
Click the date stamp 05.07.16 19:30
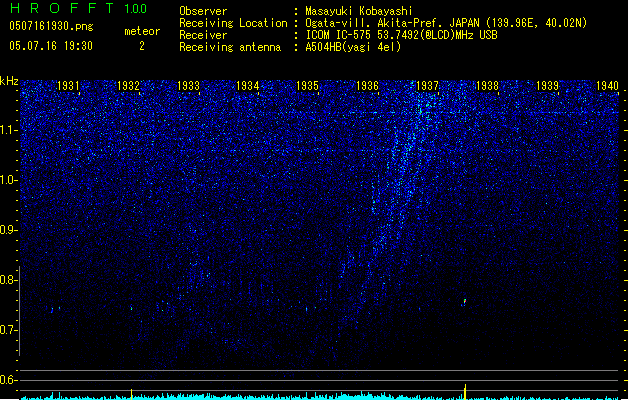coord(51,46)
